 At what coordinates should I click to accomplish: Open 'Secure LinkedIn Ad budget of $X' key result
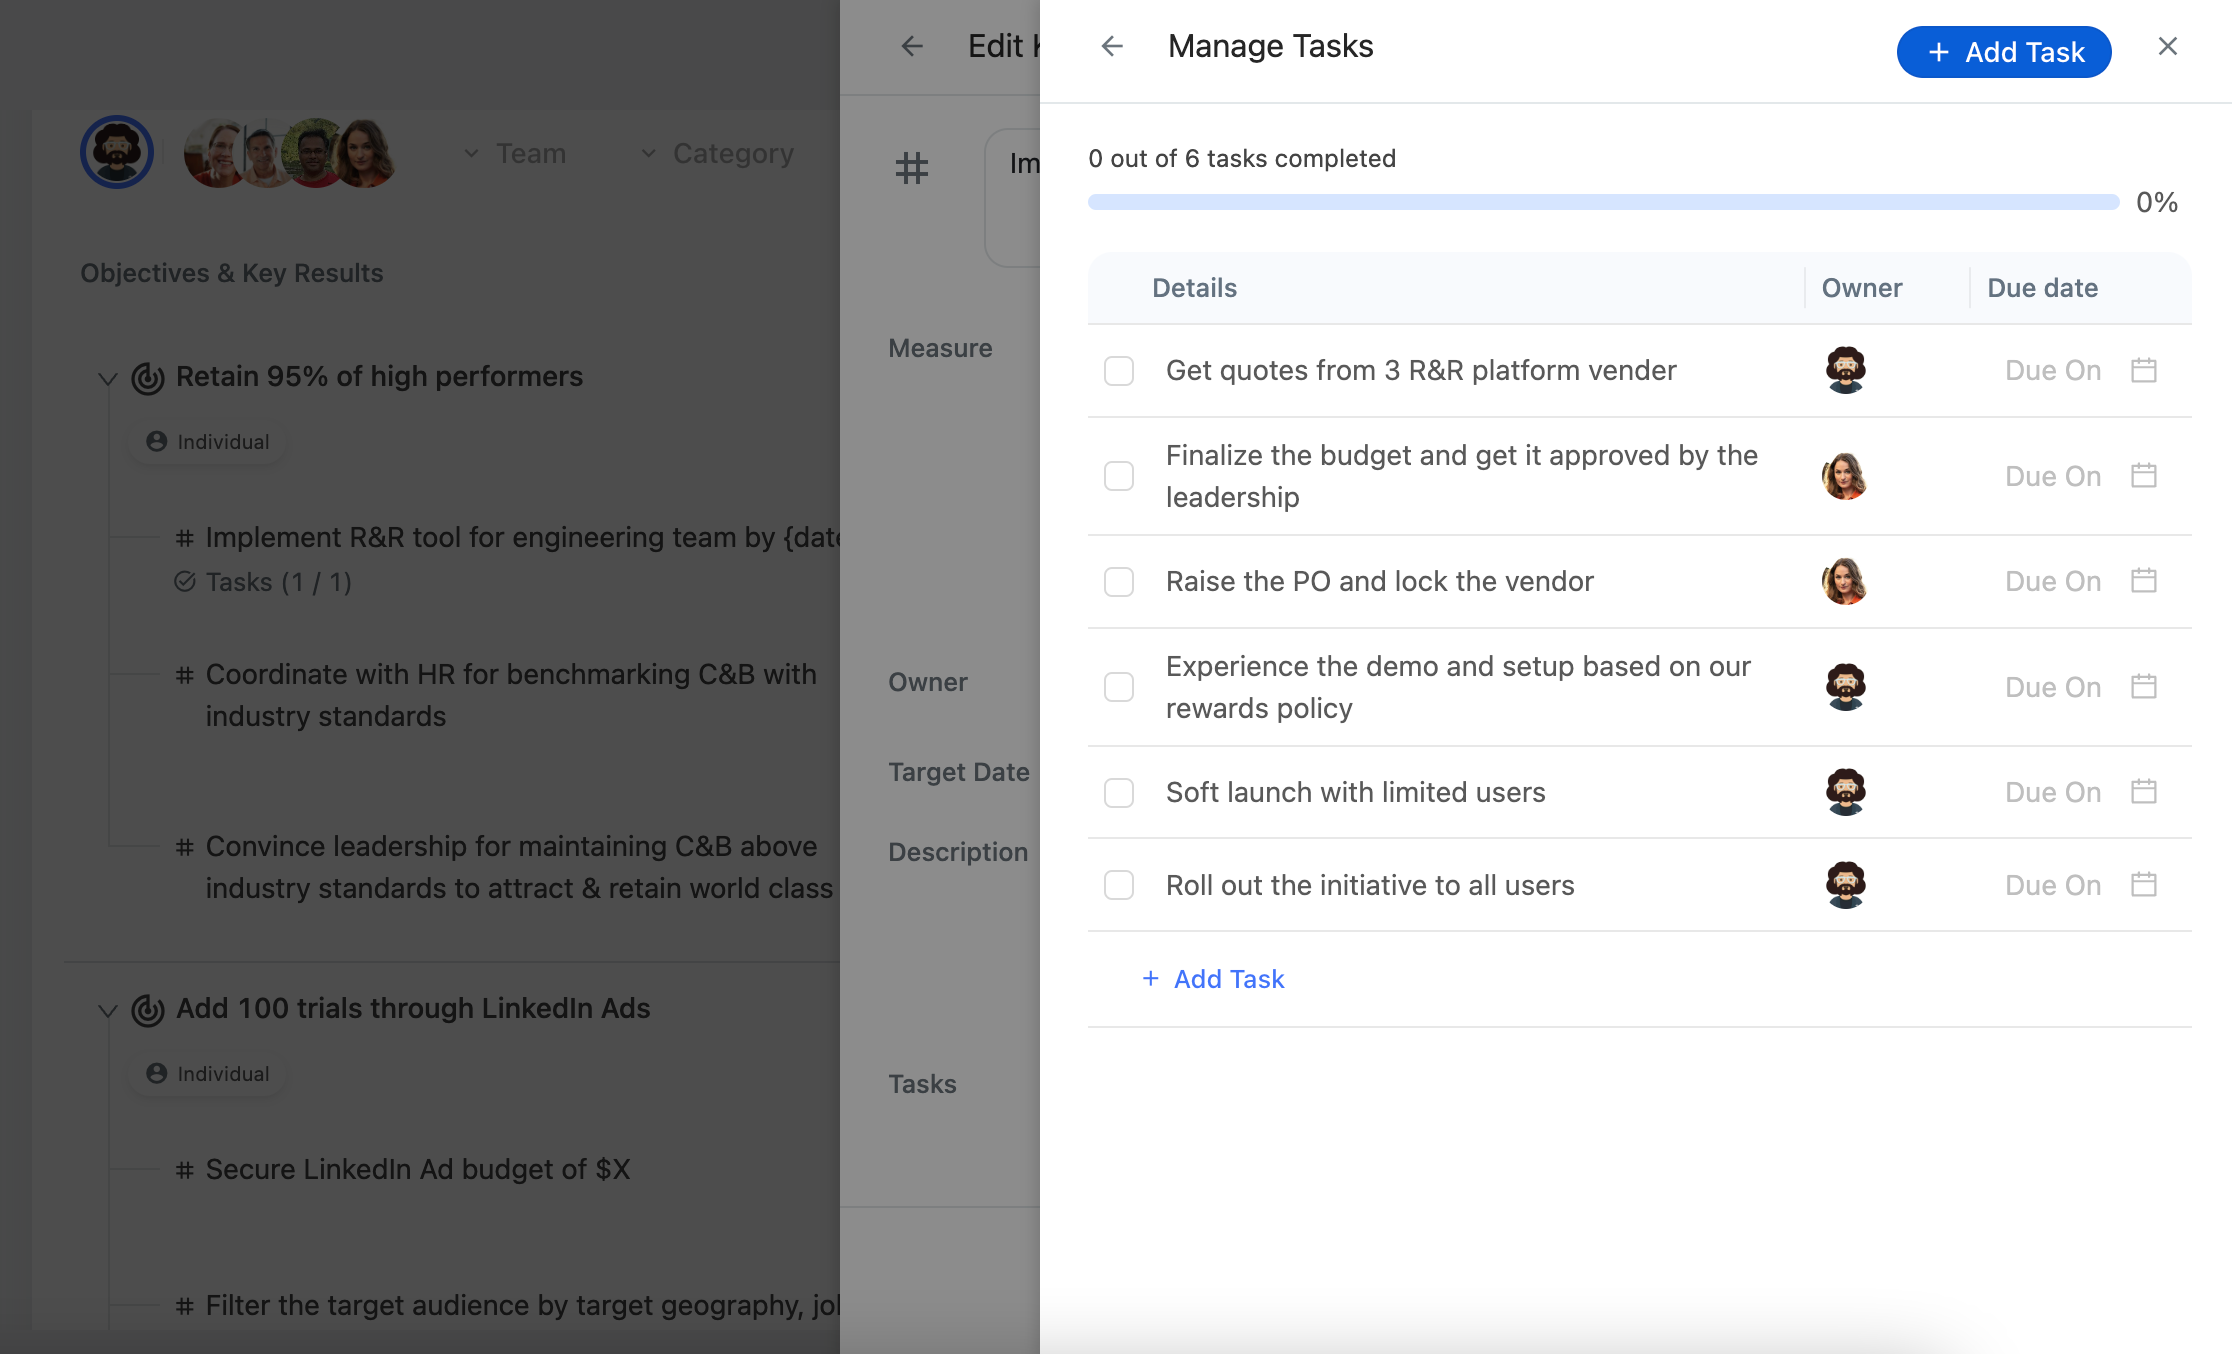tap(418, 1170)
